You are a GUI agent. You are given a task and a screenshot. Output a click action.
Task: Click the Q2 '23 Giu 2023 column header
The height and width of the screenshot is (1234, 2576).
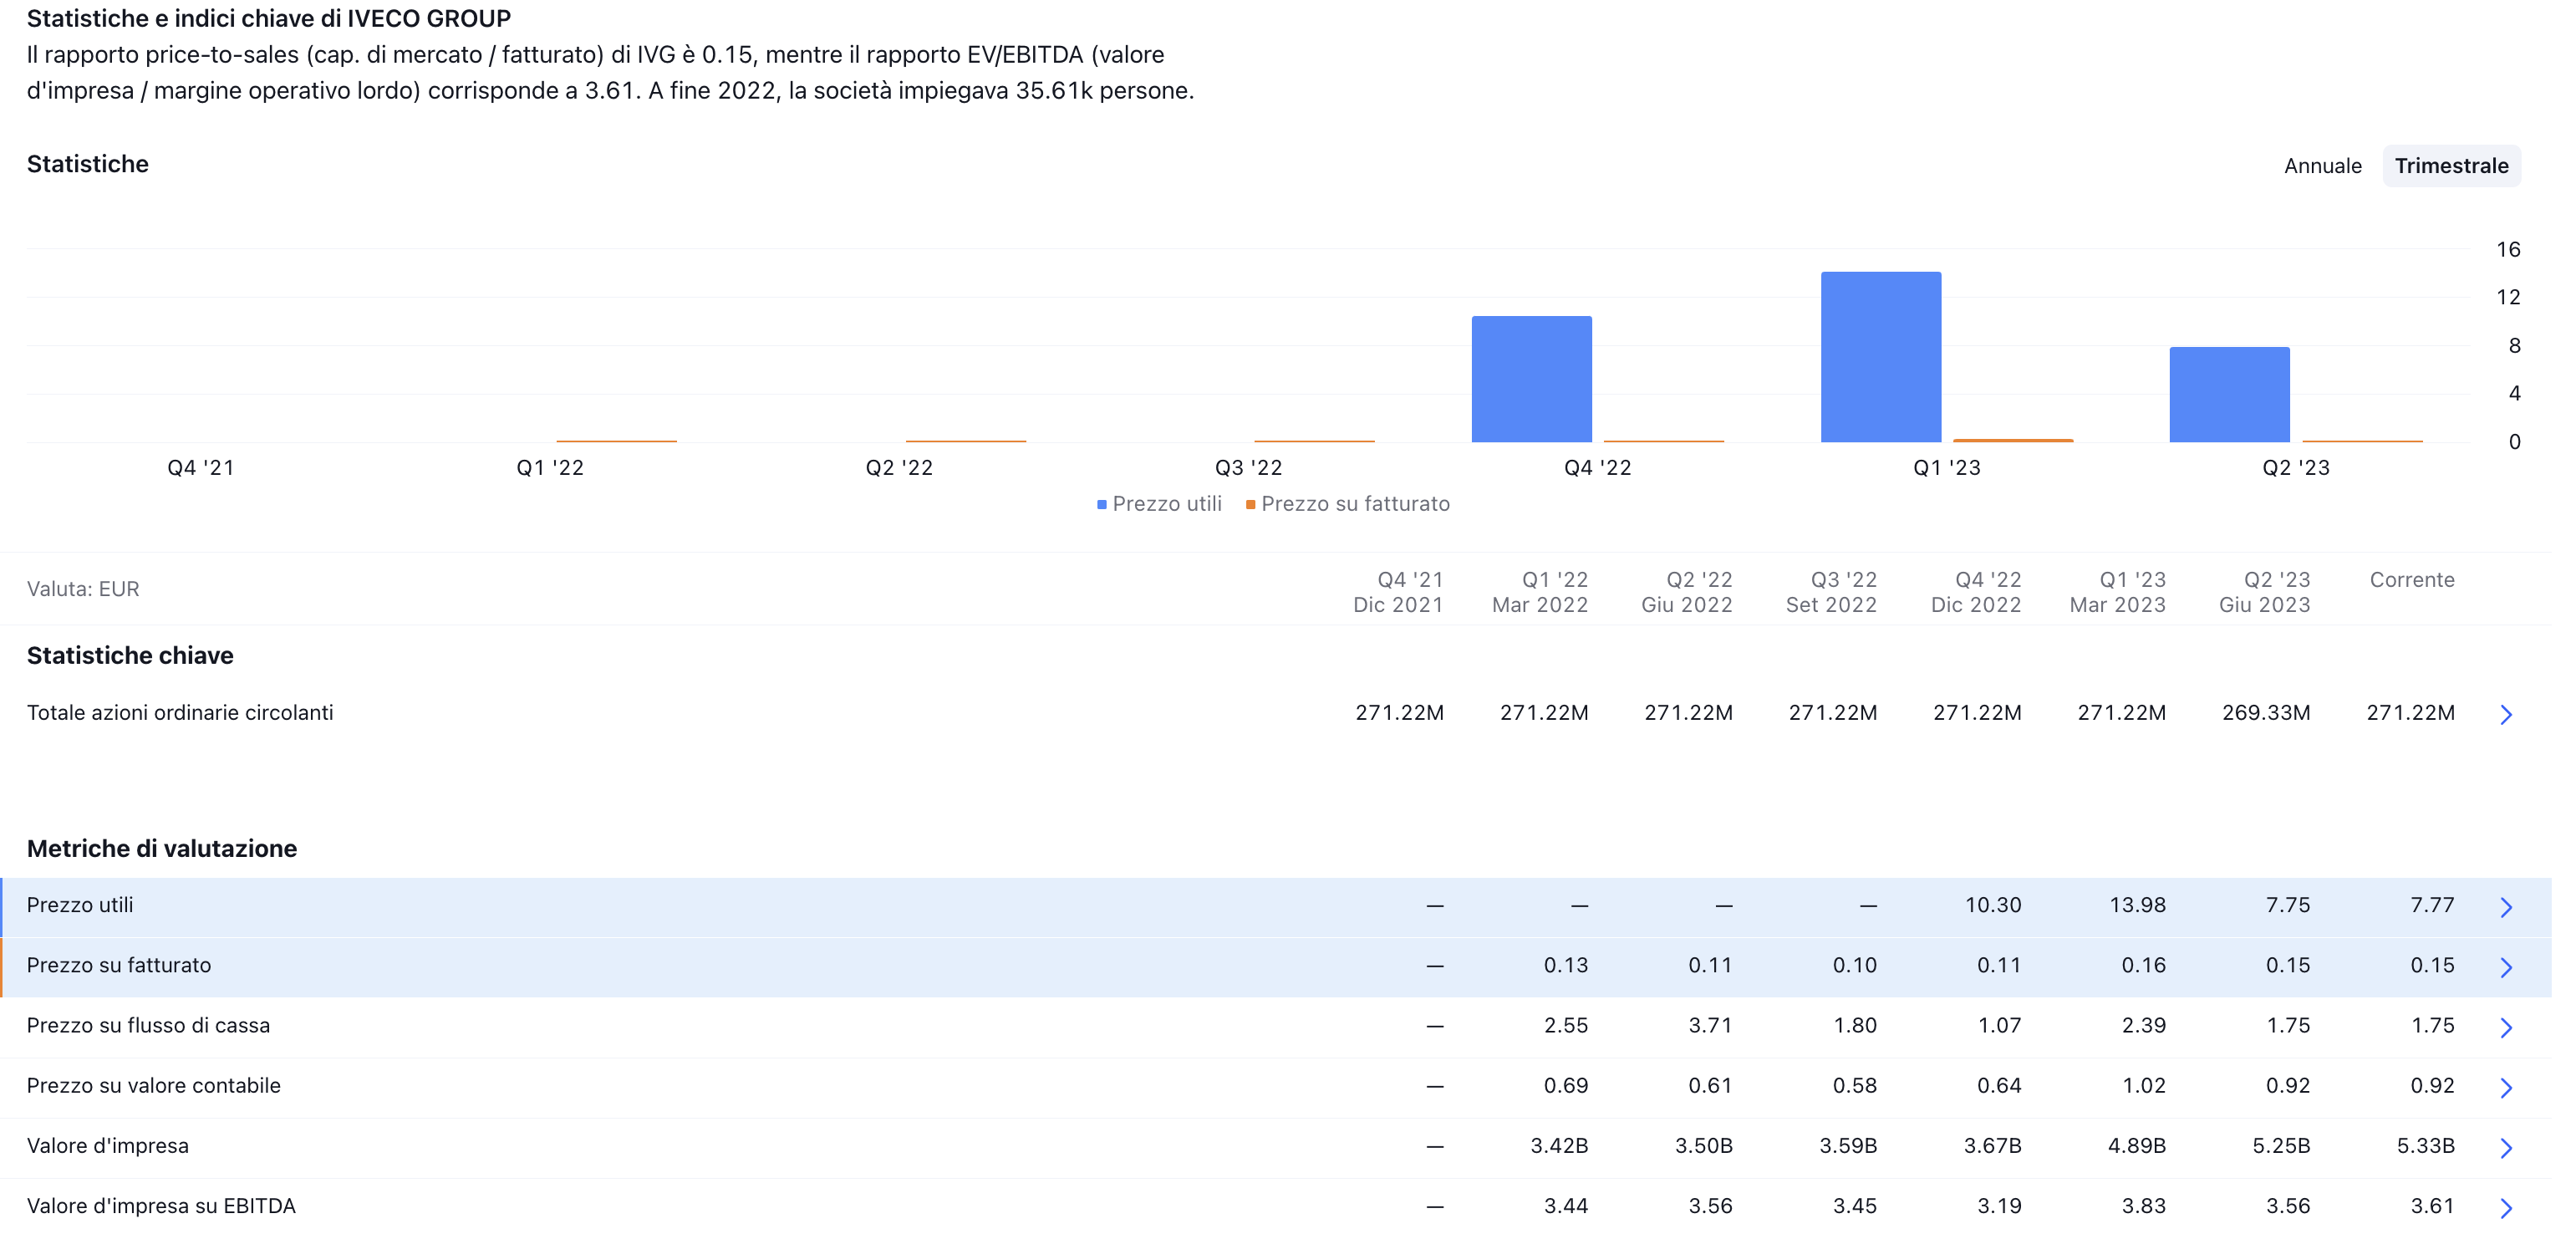[2264, 592]
